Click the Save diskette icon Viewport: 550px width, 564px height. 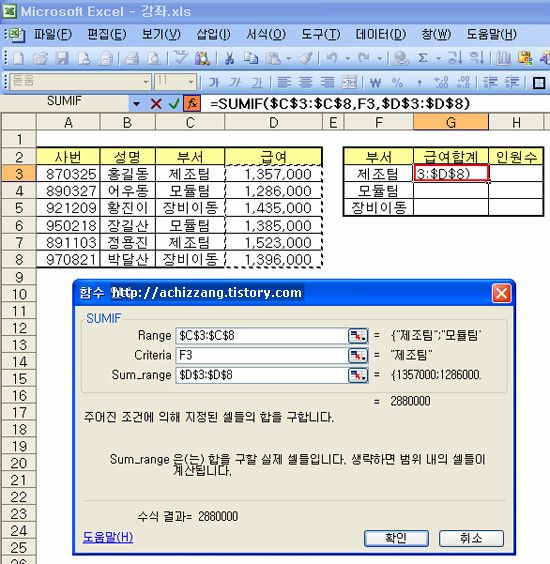coord(62,58)
